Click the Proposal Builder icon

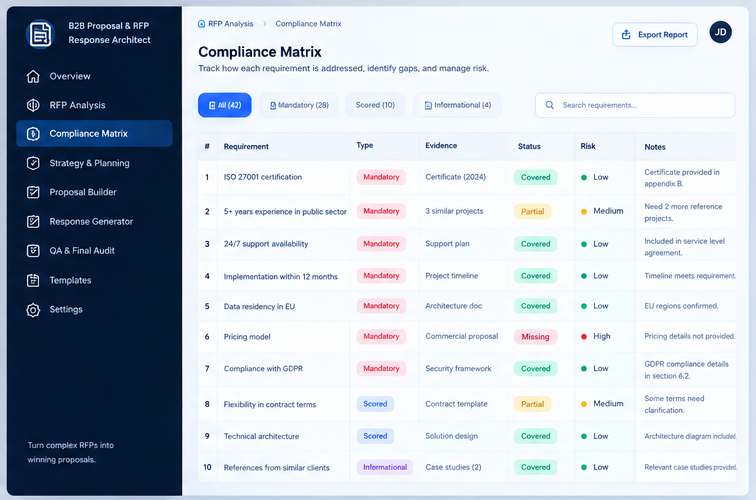tap(33, 192)
